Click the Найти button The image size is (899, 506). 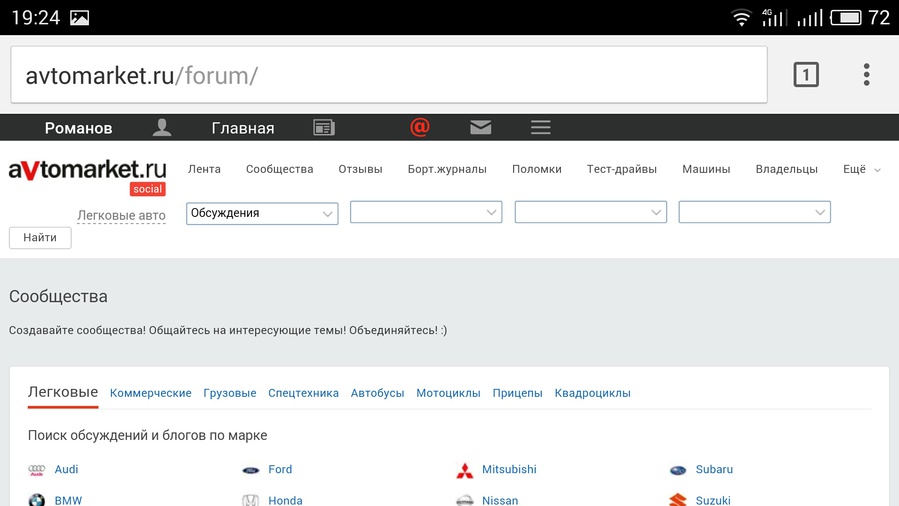(40, 238)
